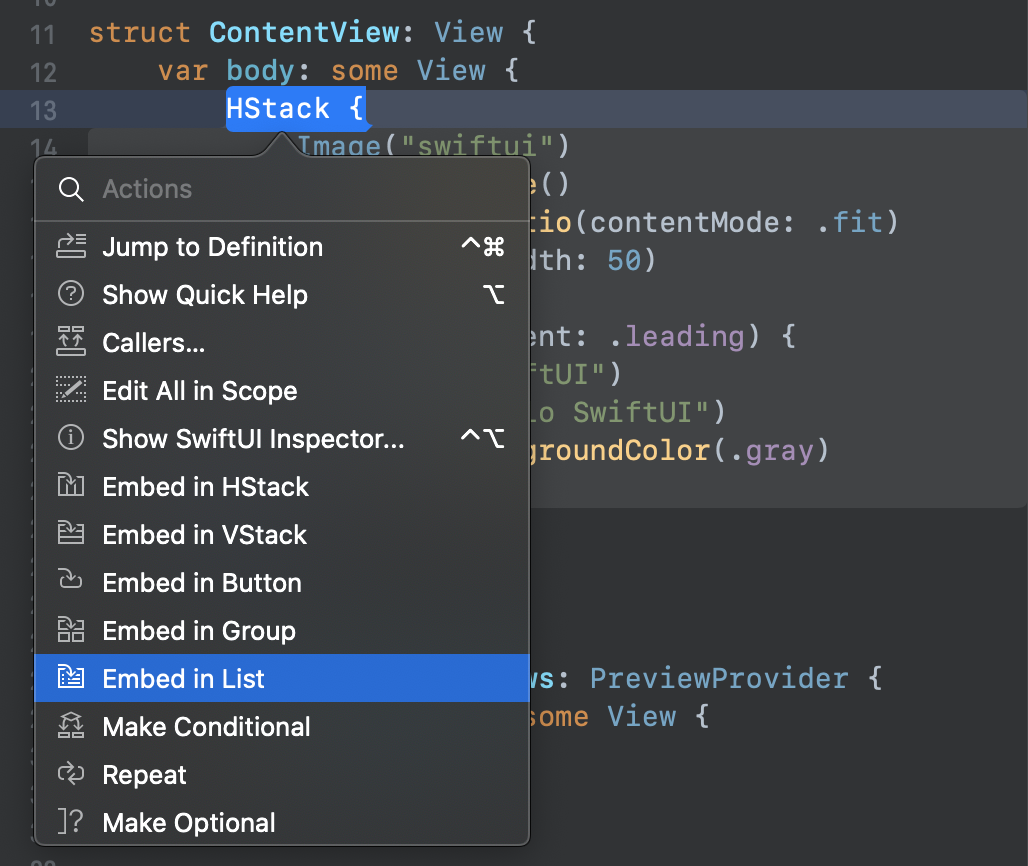Click the Embed in Button icon
The image size is (1028, 866).
pyautogui.click(x=71, y=583)
